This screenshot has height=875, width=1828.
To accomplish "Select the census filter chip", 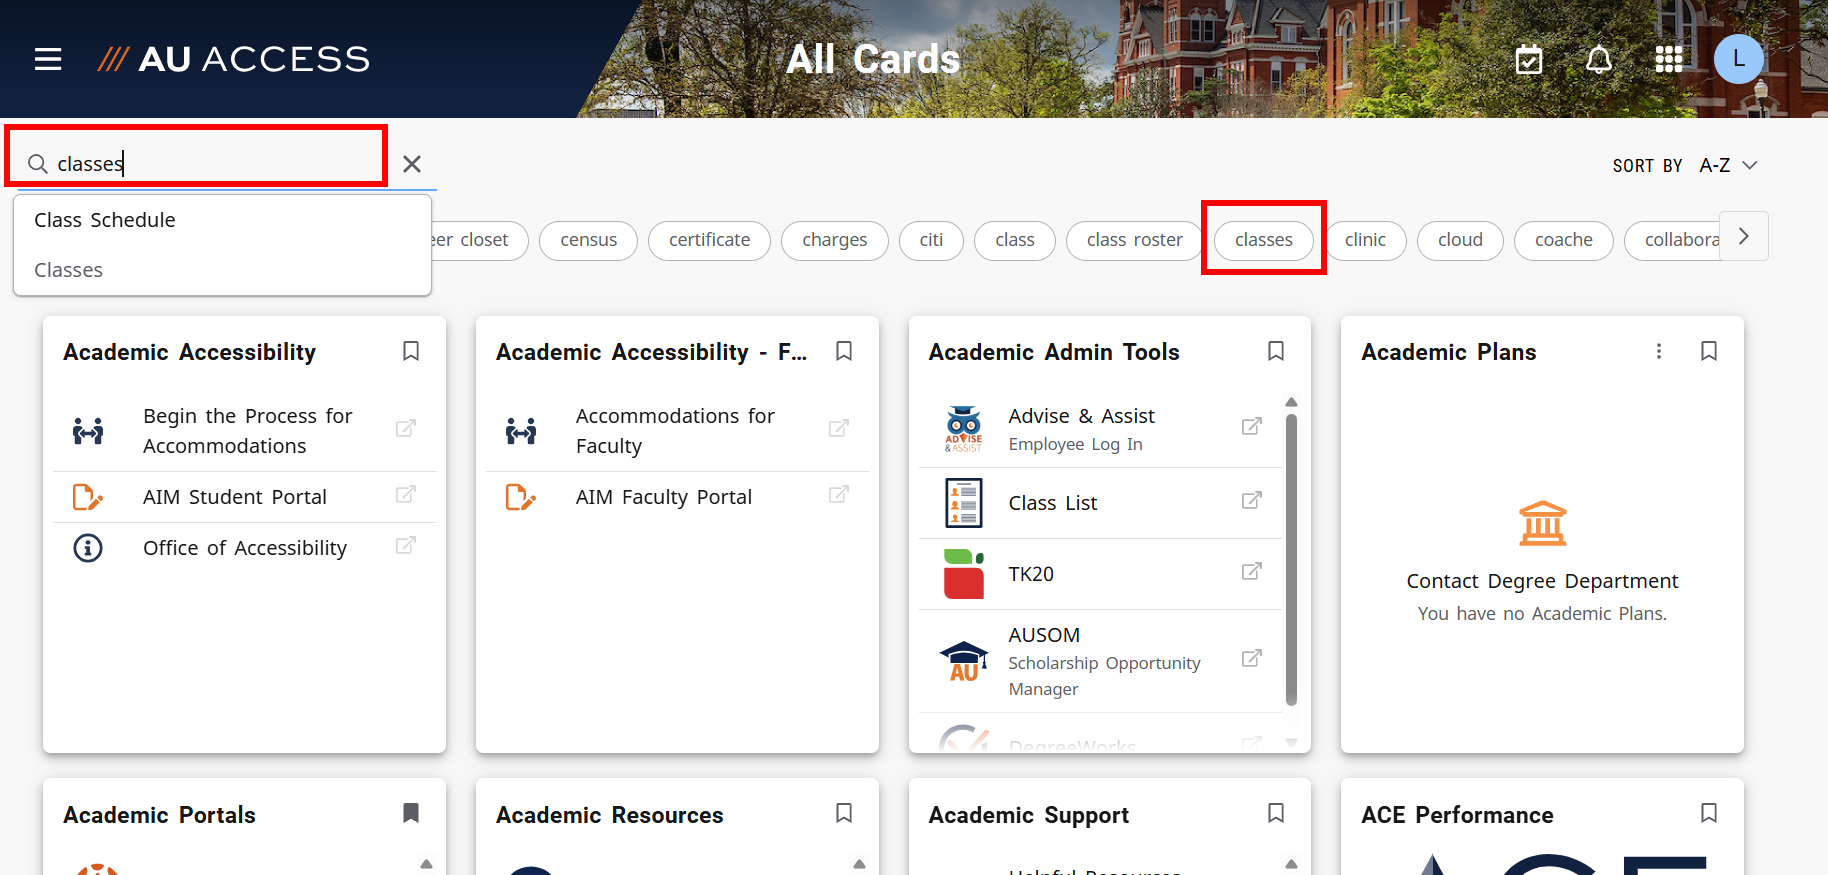I will coord(588,240).
